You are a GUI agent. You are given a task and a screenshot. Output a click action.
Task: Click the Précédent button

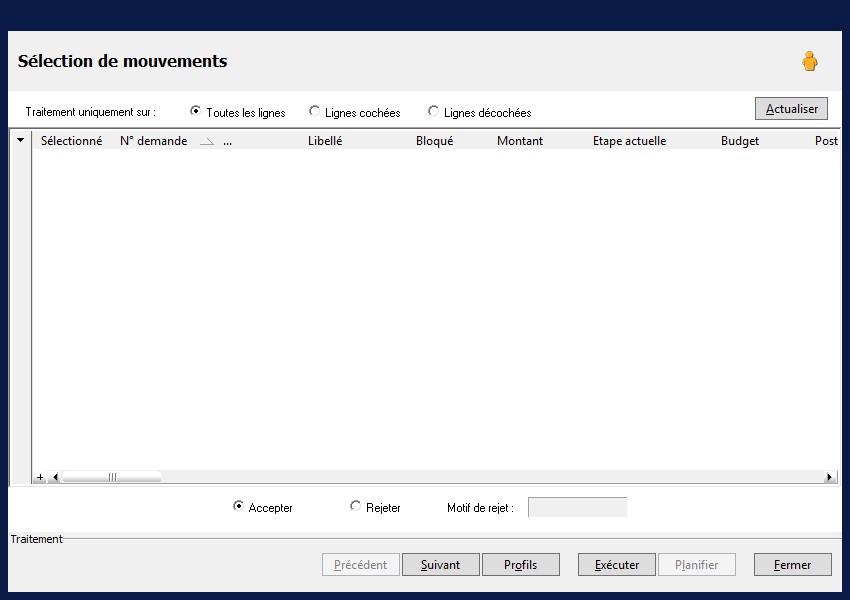tap(360, 565)
